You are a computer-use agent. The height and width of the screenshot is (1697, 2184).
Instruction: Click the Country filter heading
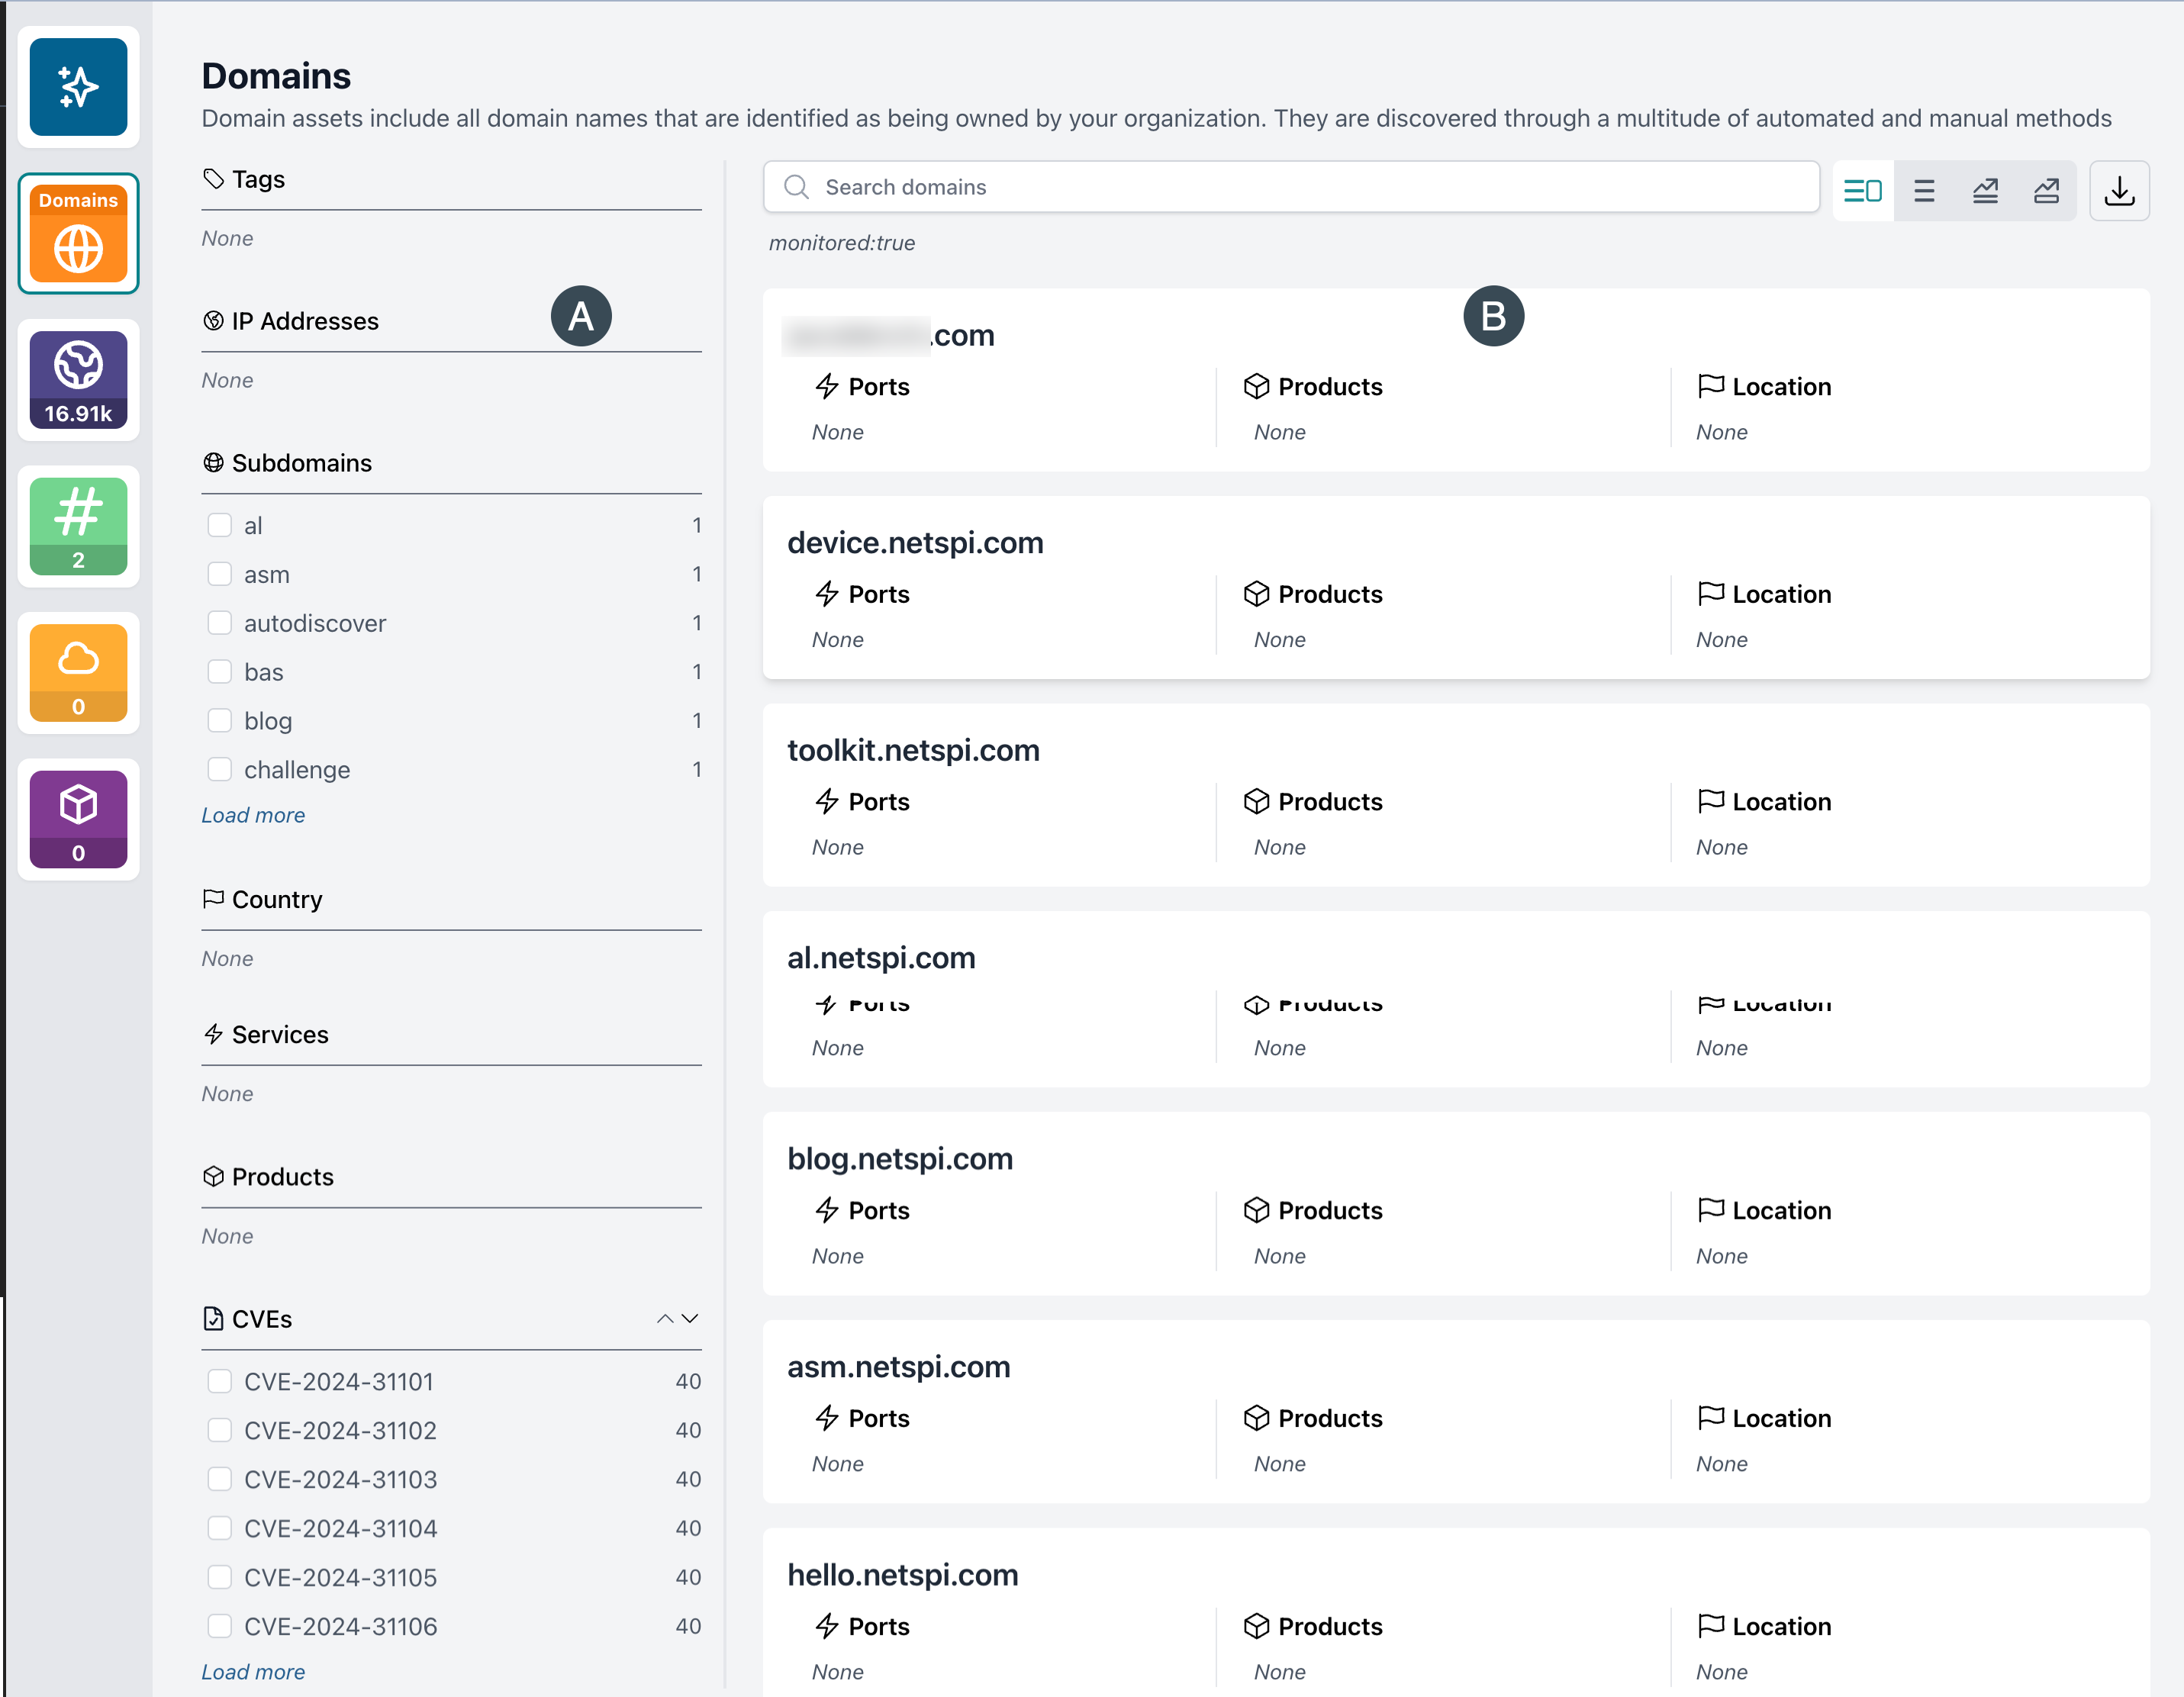click(x=277, y=899)
